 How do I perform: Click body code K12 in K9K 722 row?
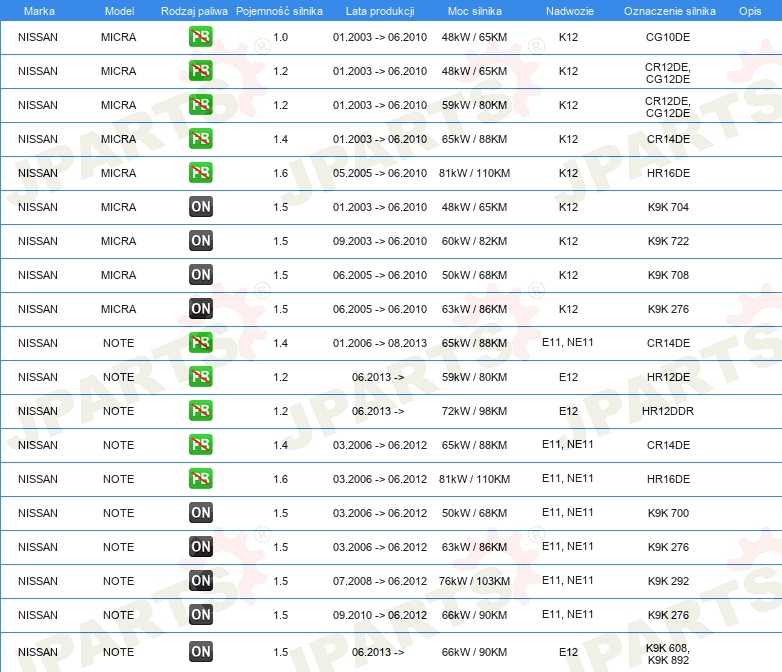coord(568,241)
